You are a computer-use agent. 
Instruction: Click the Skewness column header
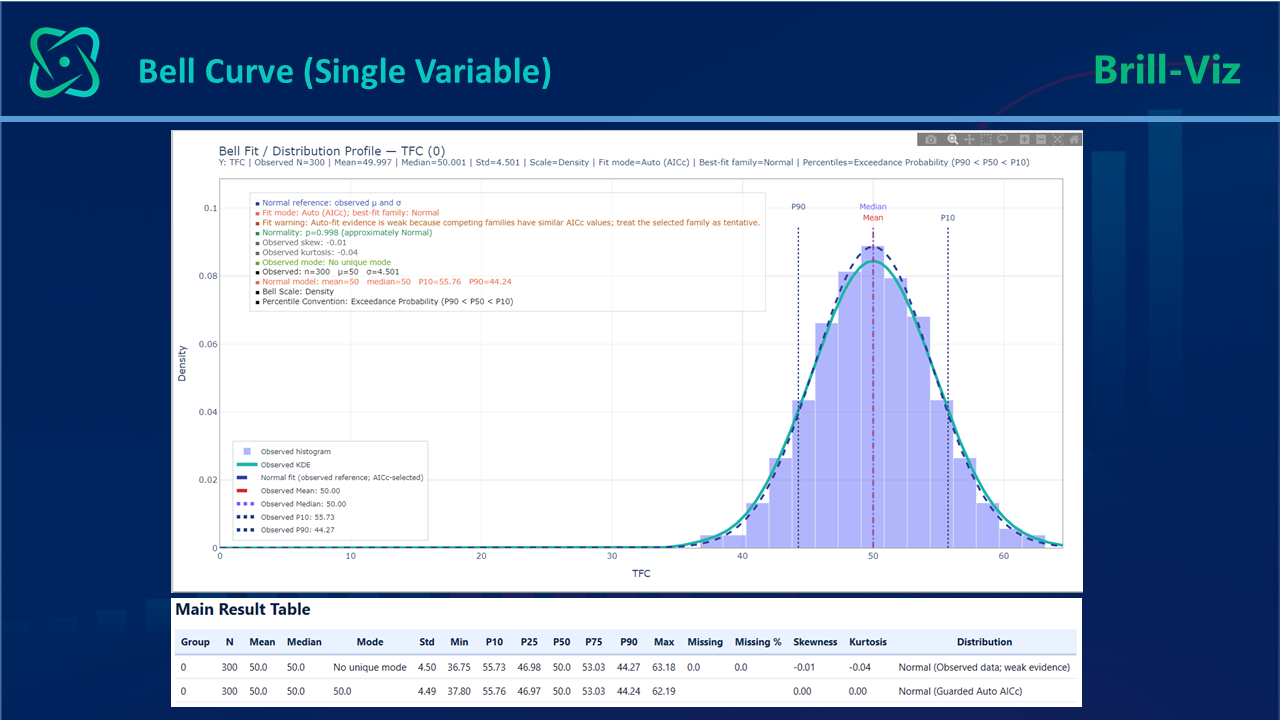pyautogui.click(x=816, y=642)
